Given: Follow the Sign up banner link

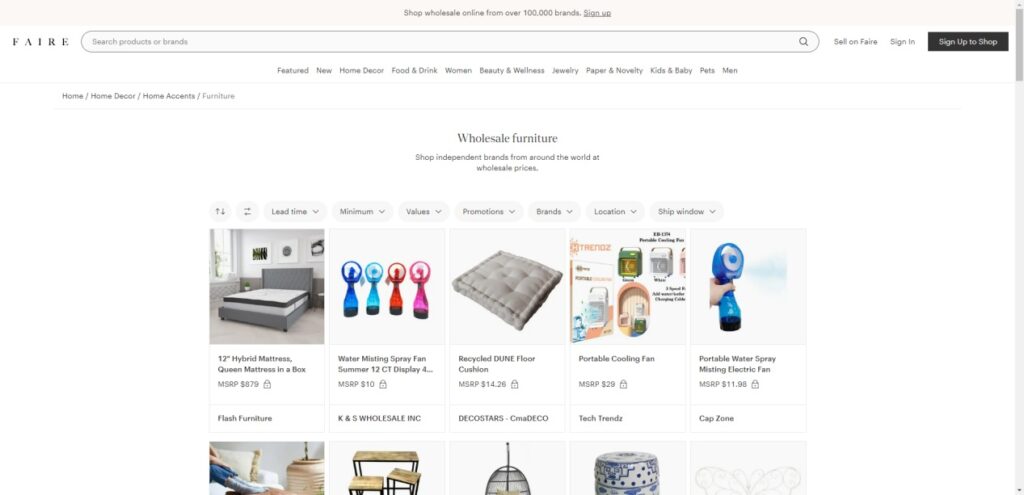Looking at the screenshot, I should [597, 13].
